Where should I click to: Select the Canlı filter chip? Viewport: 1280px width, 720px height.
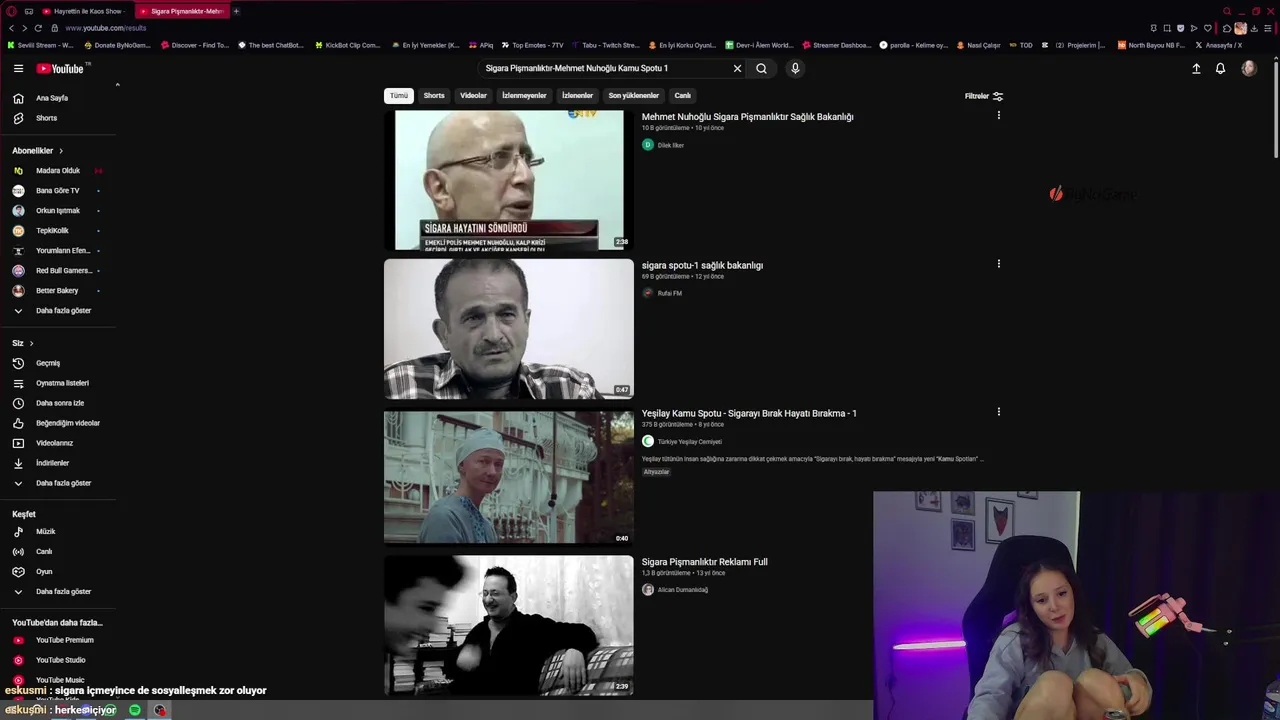[x=682, y=96]
